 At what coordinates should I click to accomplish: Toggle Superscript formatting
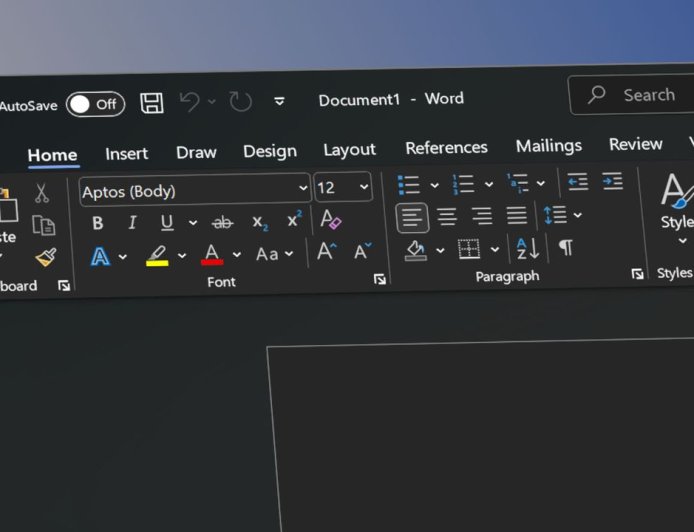point(294,219)
